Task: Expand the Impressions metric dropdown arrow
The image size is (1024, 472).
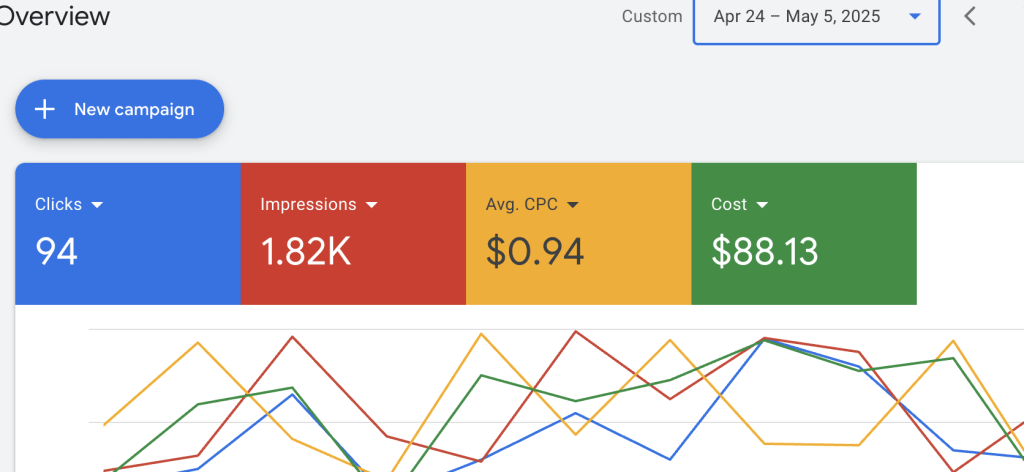Action: coord(372,205)
